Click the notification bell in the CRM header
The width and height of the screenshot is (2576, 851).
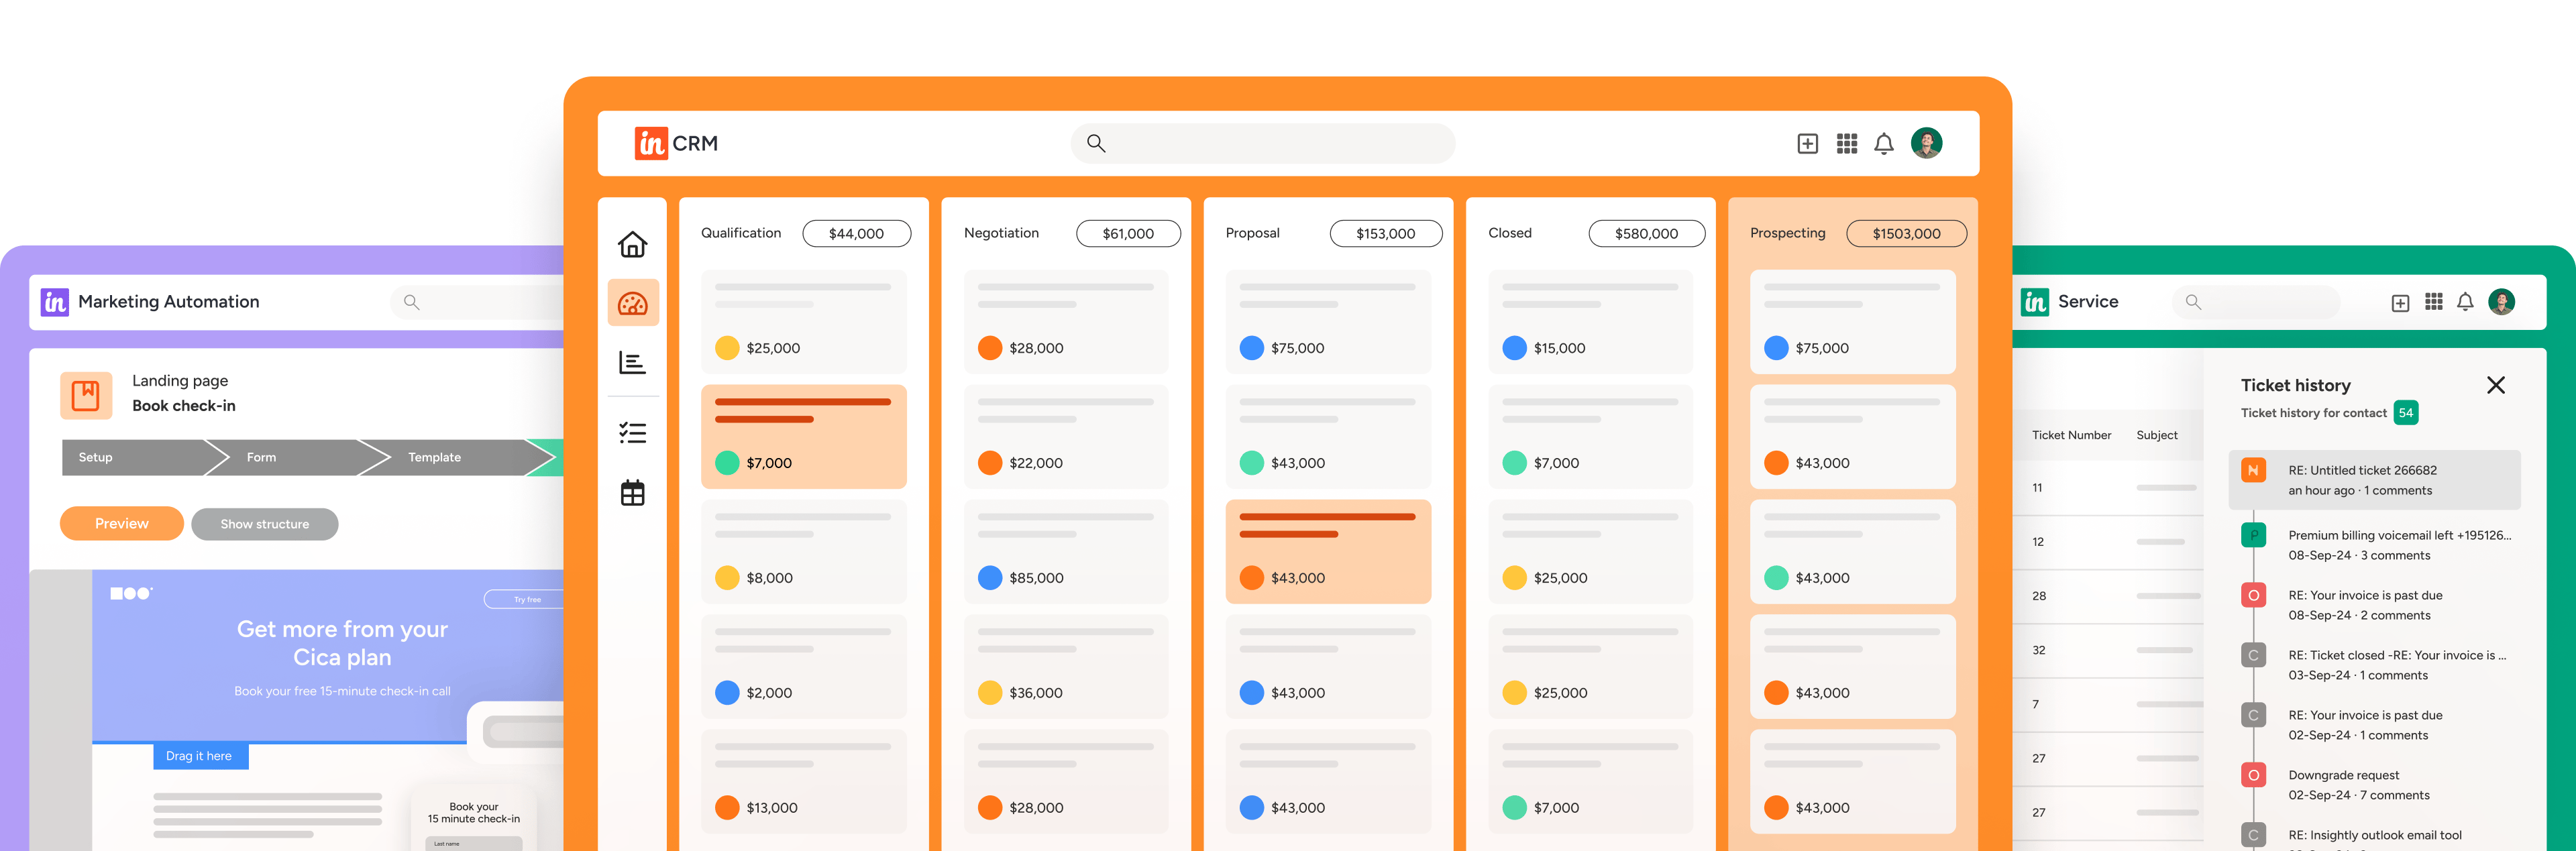pos(1884,143)
